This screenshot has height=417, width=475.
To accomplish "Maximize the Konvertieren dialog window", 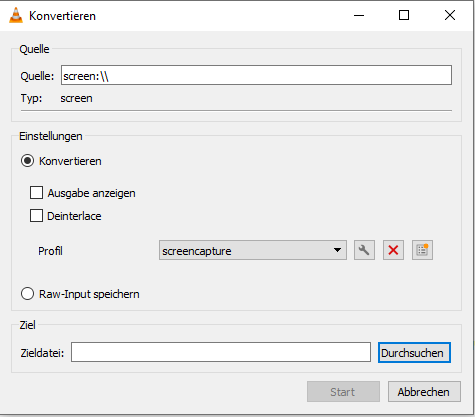I will [404, 15].
